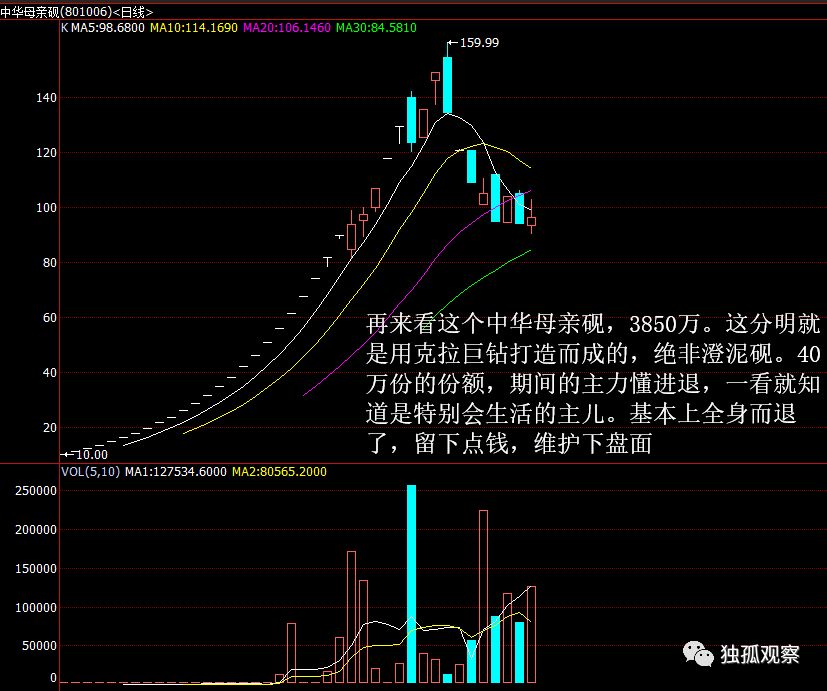Viewport: 827px width, 691px height.
Task: Select the cyan candlestick at the 159.99 peak
Action: pos(447,85)
